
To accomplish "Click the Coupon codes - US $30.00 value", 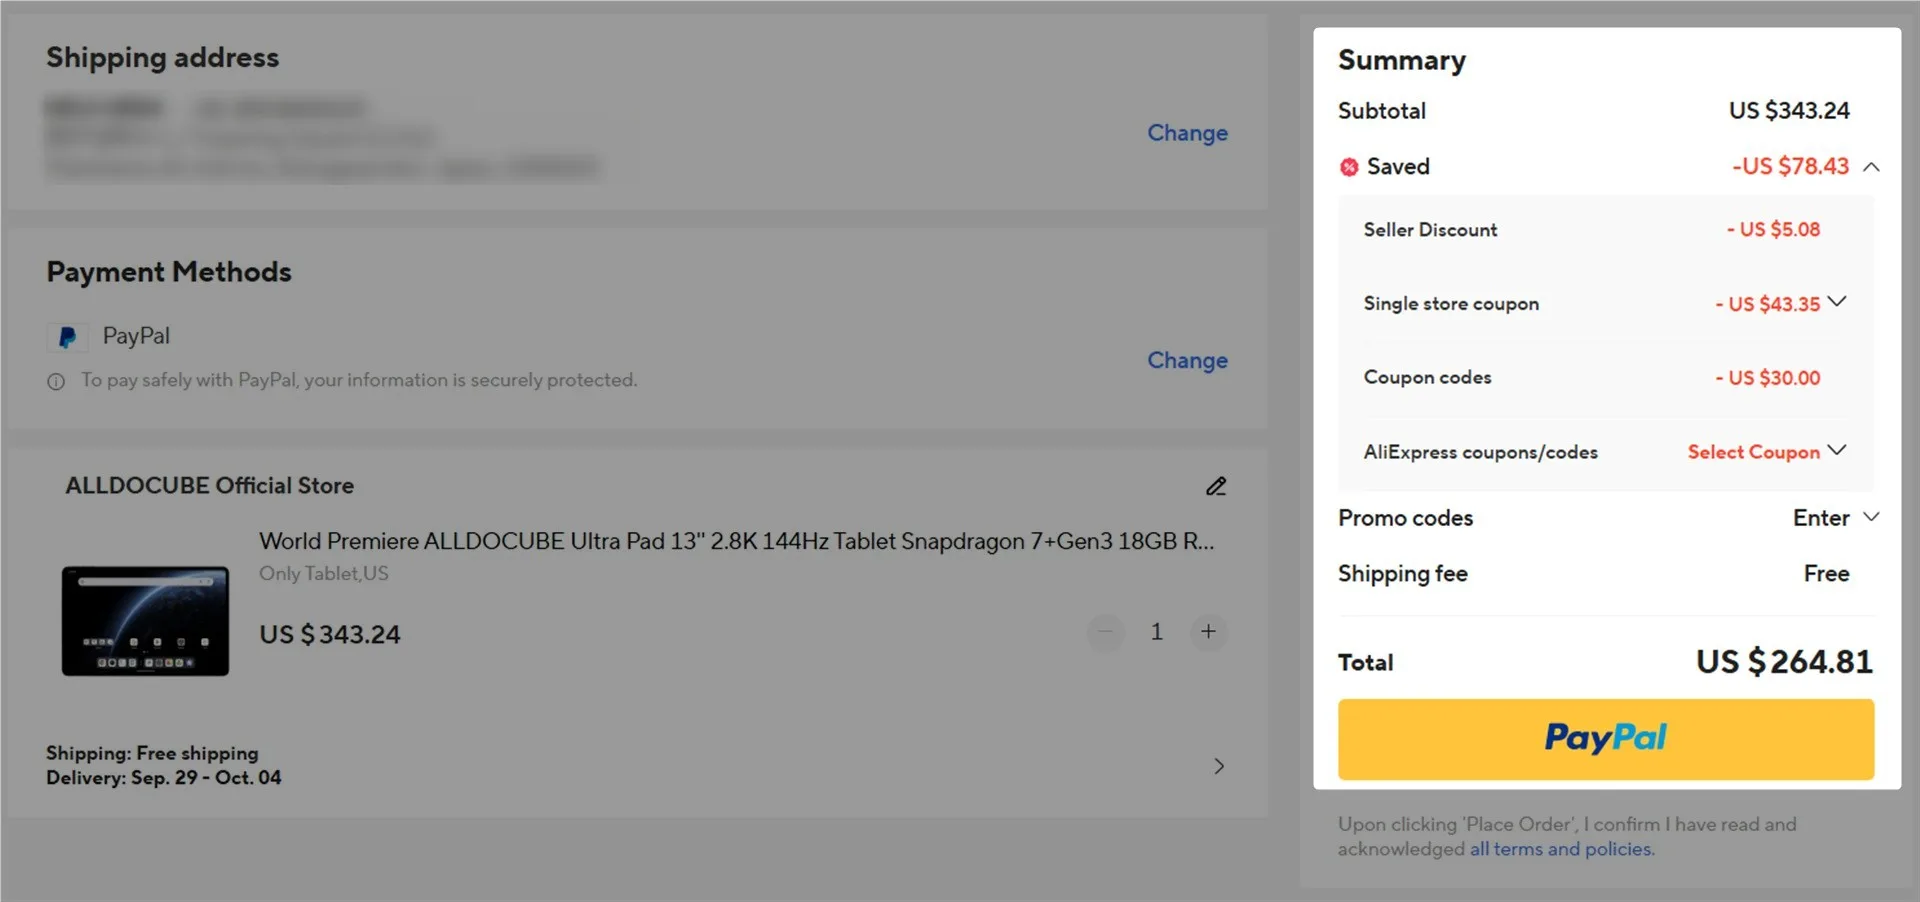I will click(1768, 378).
